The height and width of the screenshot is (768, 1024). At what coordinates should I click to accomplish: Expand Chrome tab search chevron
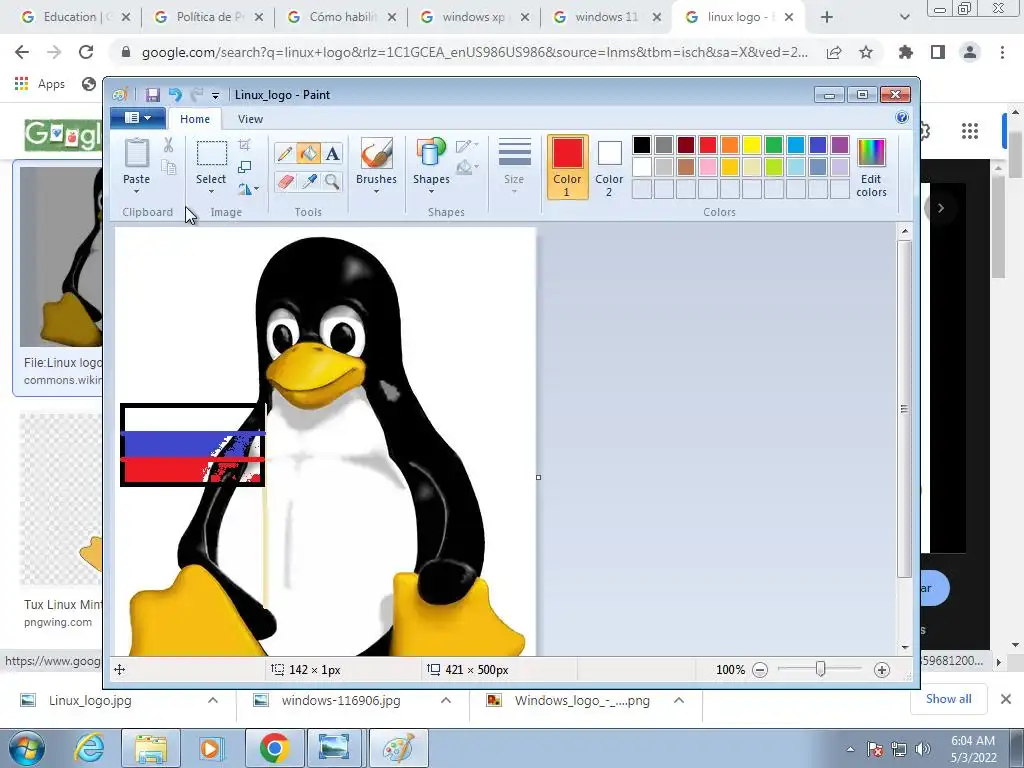[x=904, y=17]
